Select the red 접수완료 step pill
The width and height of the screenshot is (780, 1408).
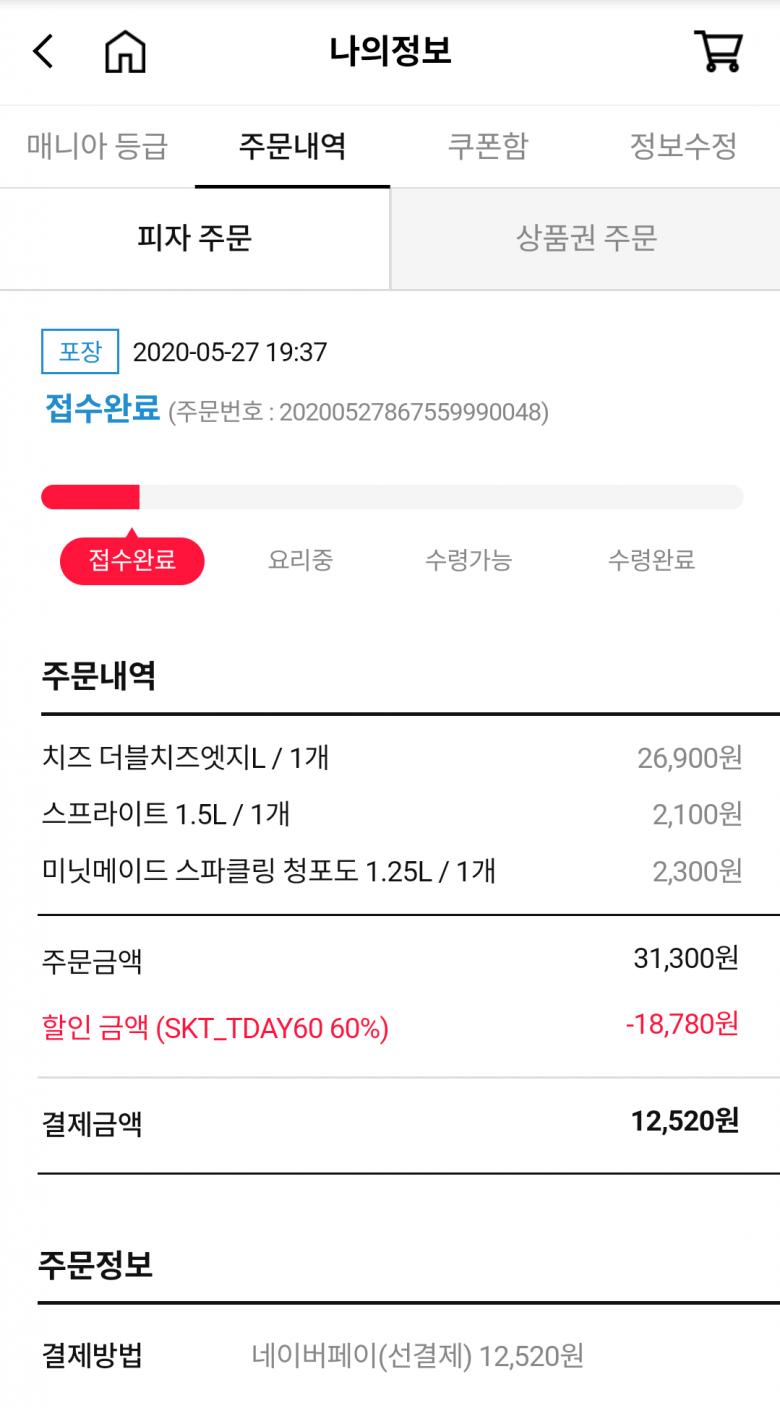[132, 560]
